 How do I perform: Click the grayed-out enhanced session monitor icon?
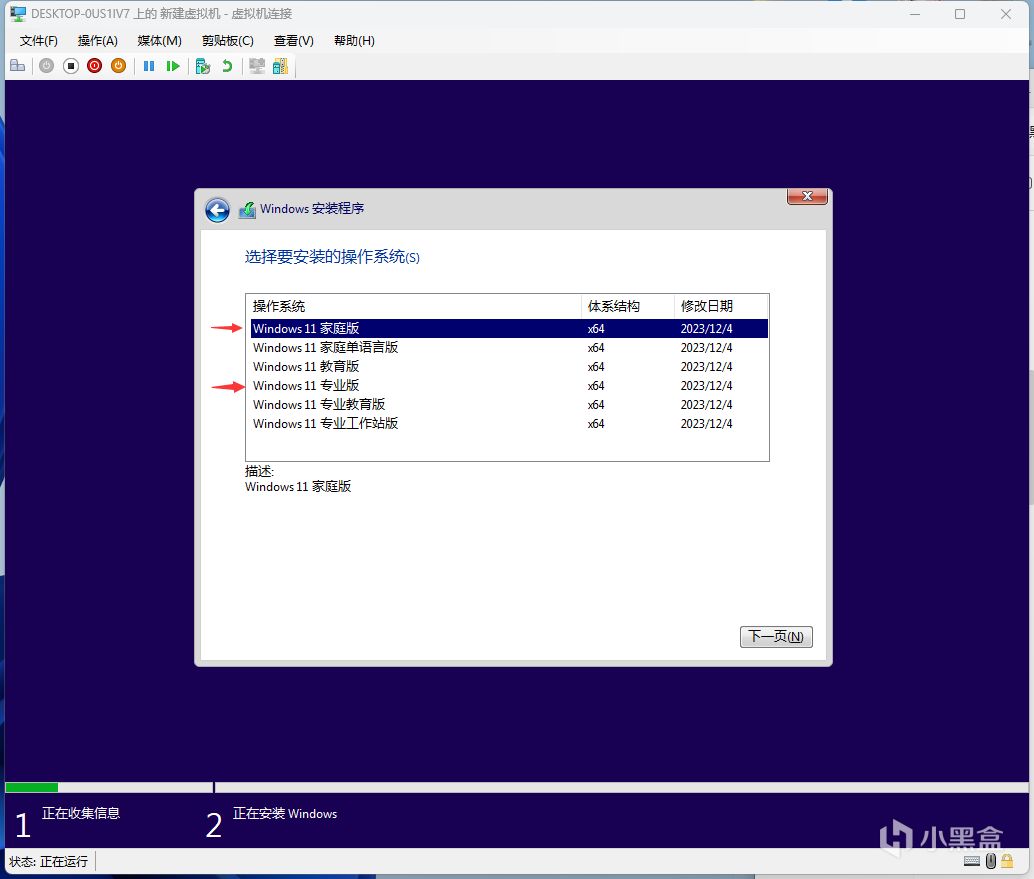[x=257, y=66]
